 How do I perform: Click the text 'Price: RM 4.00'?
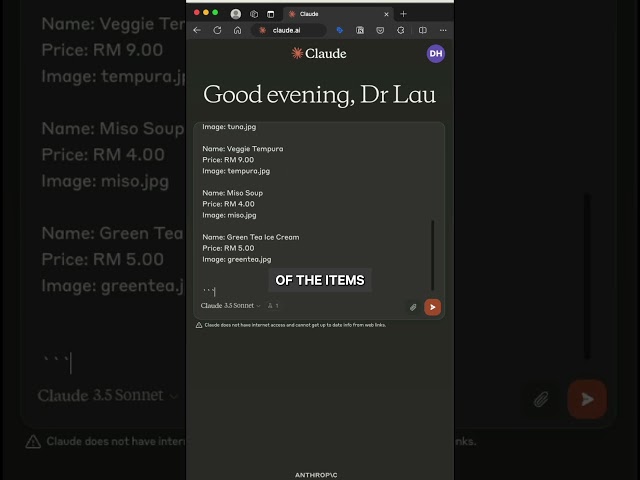pyautogui.click(x=229, y=204)
